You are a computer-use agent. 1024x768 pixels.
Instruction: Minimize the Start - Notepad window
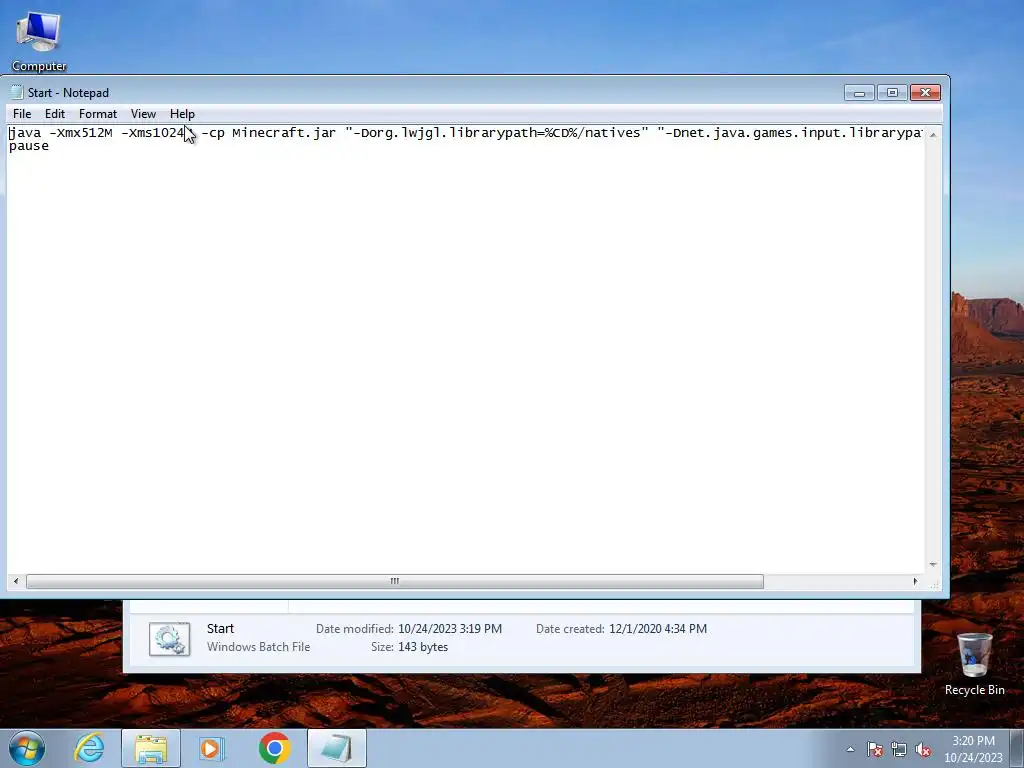coord(859,93)
